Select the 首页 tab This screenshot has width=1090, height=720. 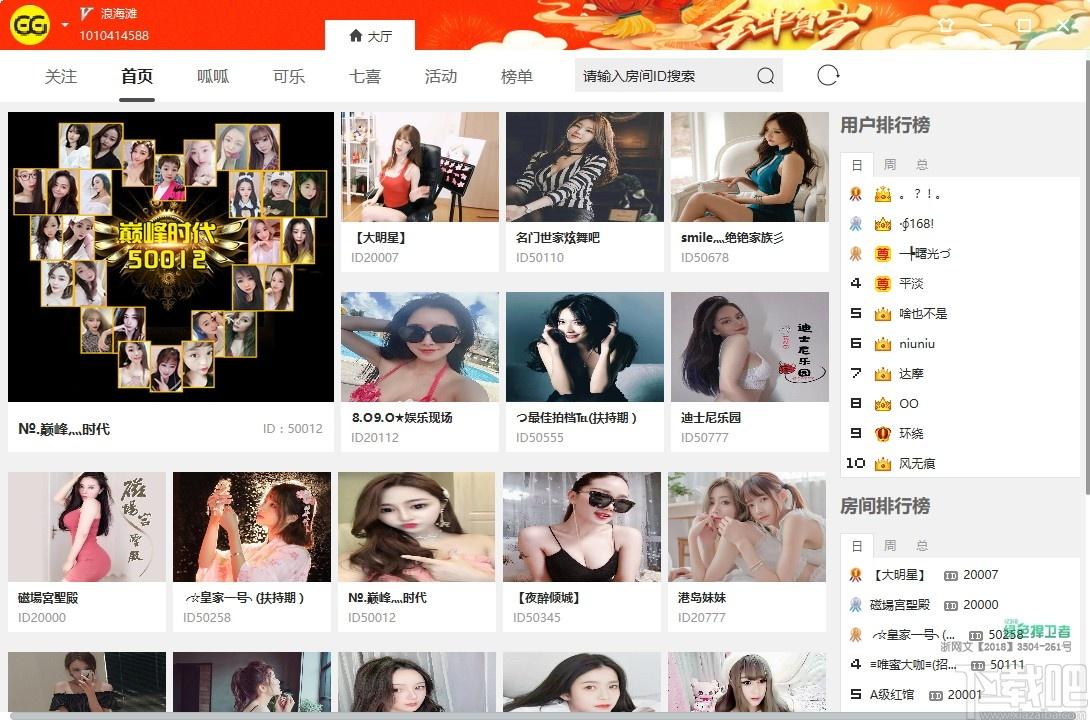136,76
